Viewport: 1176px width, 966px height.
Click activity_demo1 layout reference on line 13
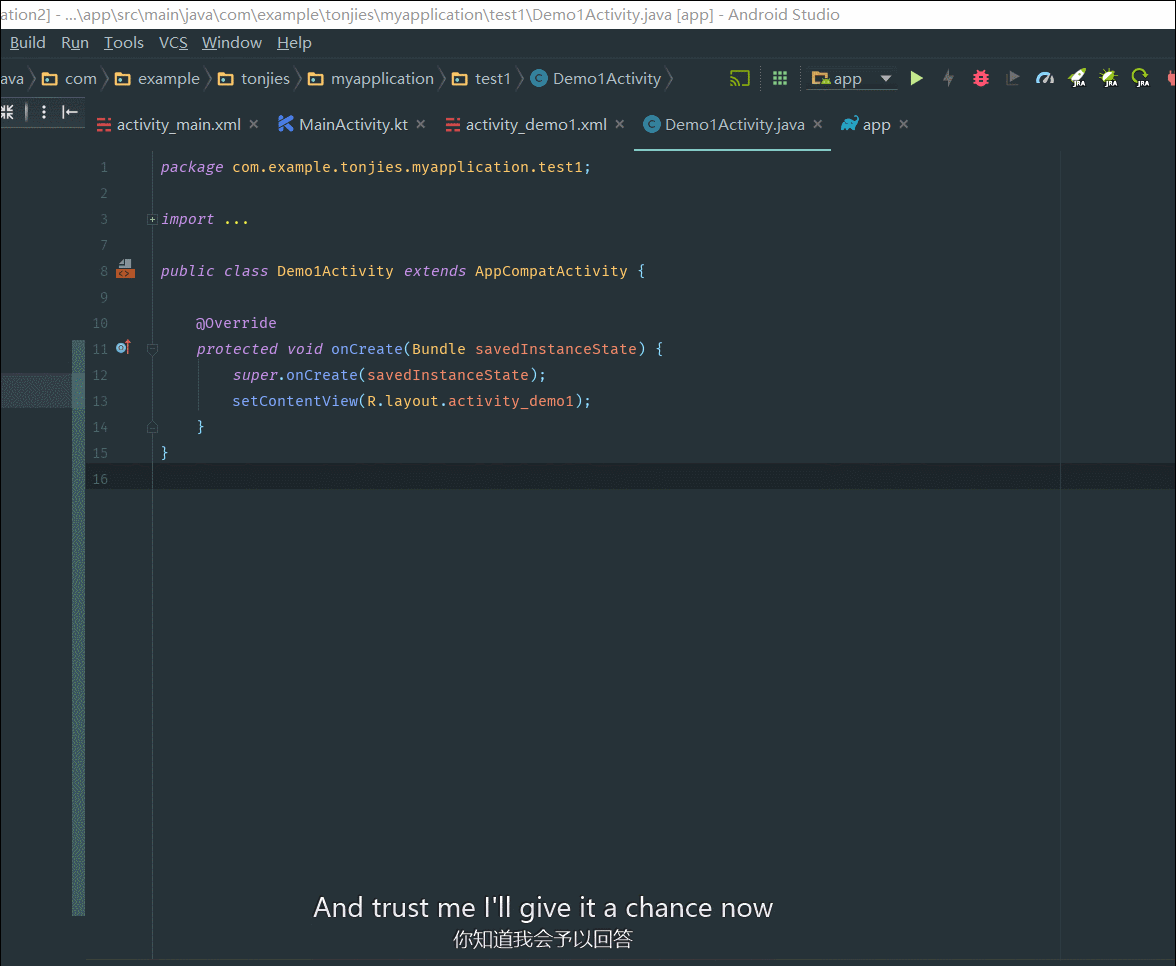click(511, 401)
